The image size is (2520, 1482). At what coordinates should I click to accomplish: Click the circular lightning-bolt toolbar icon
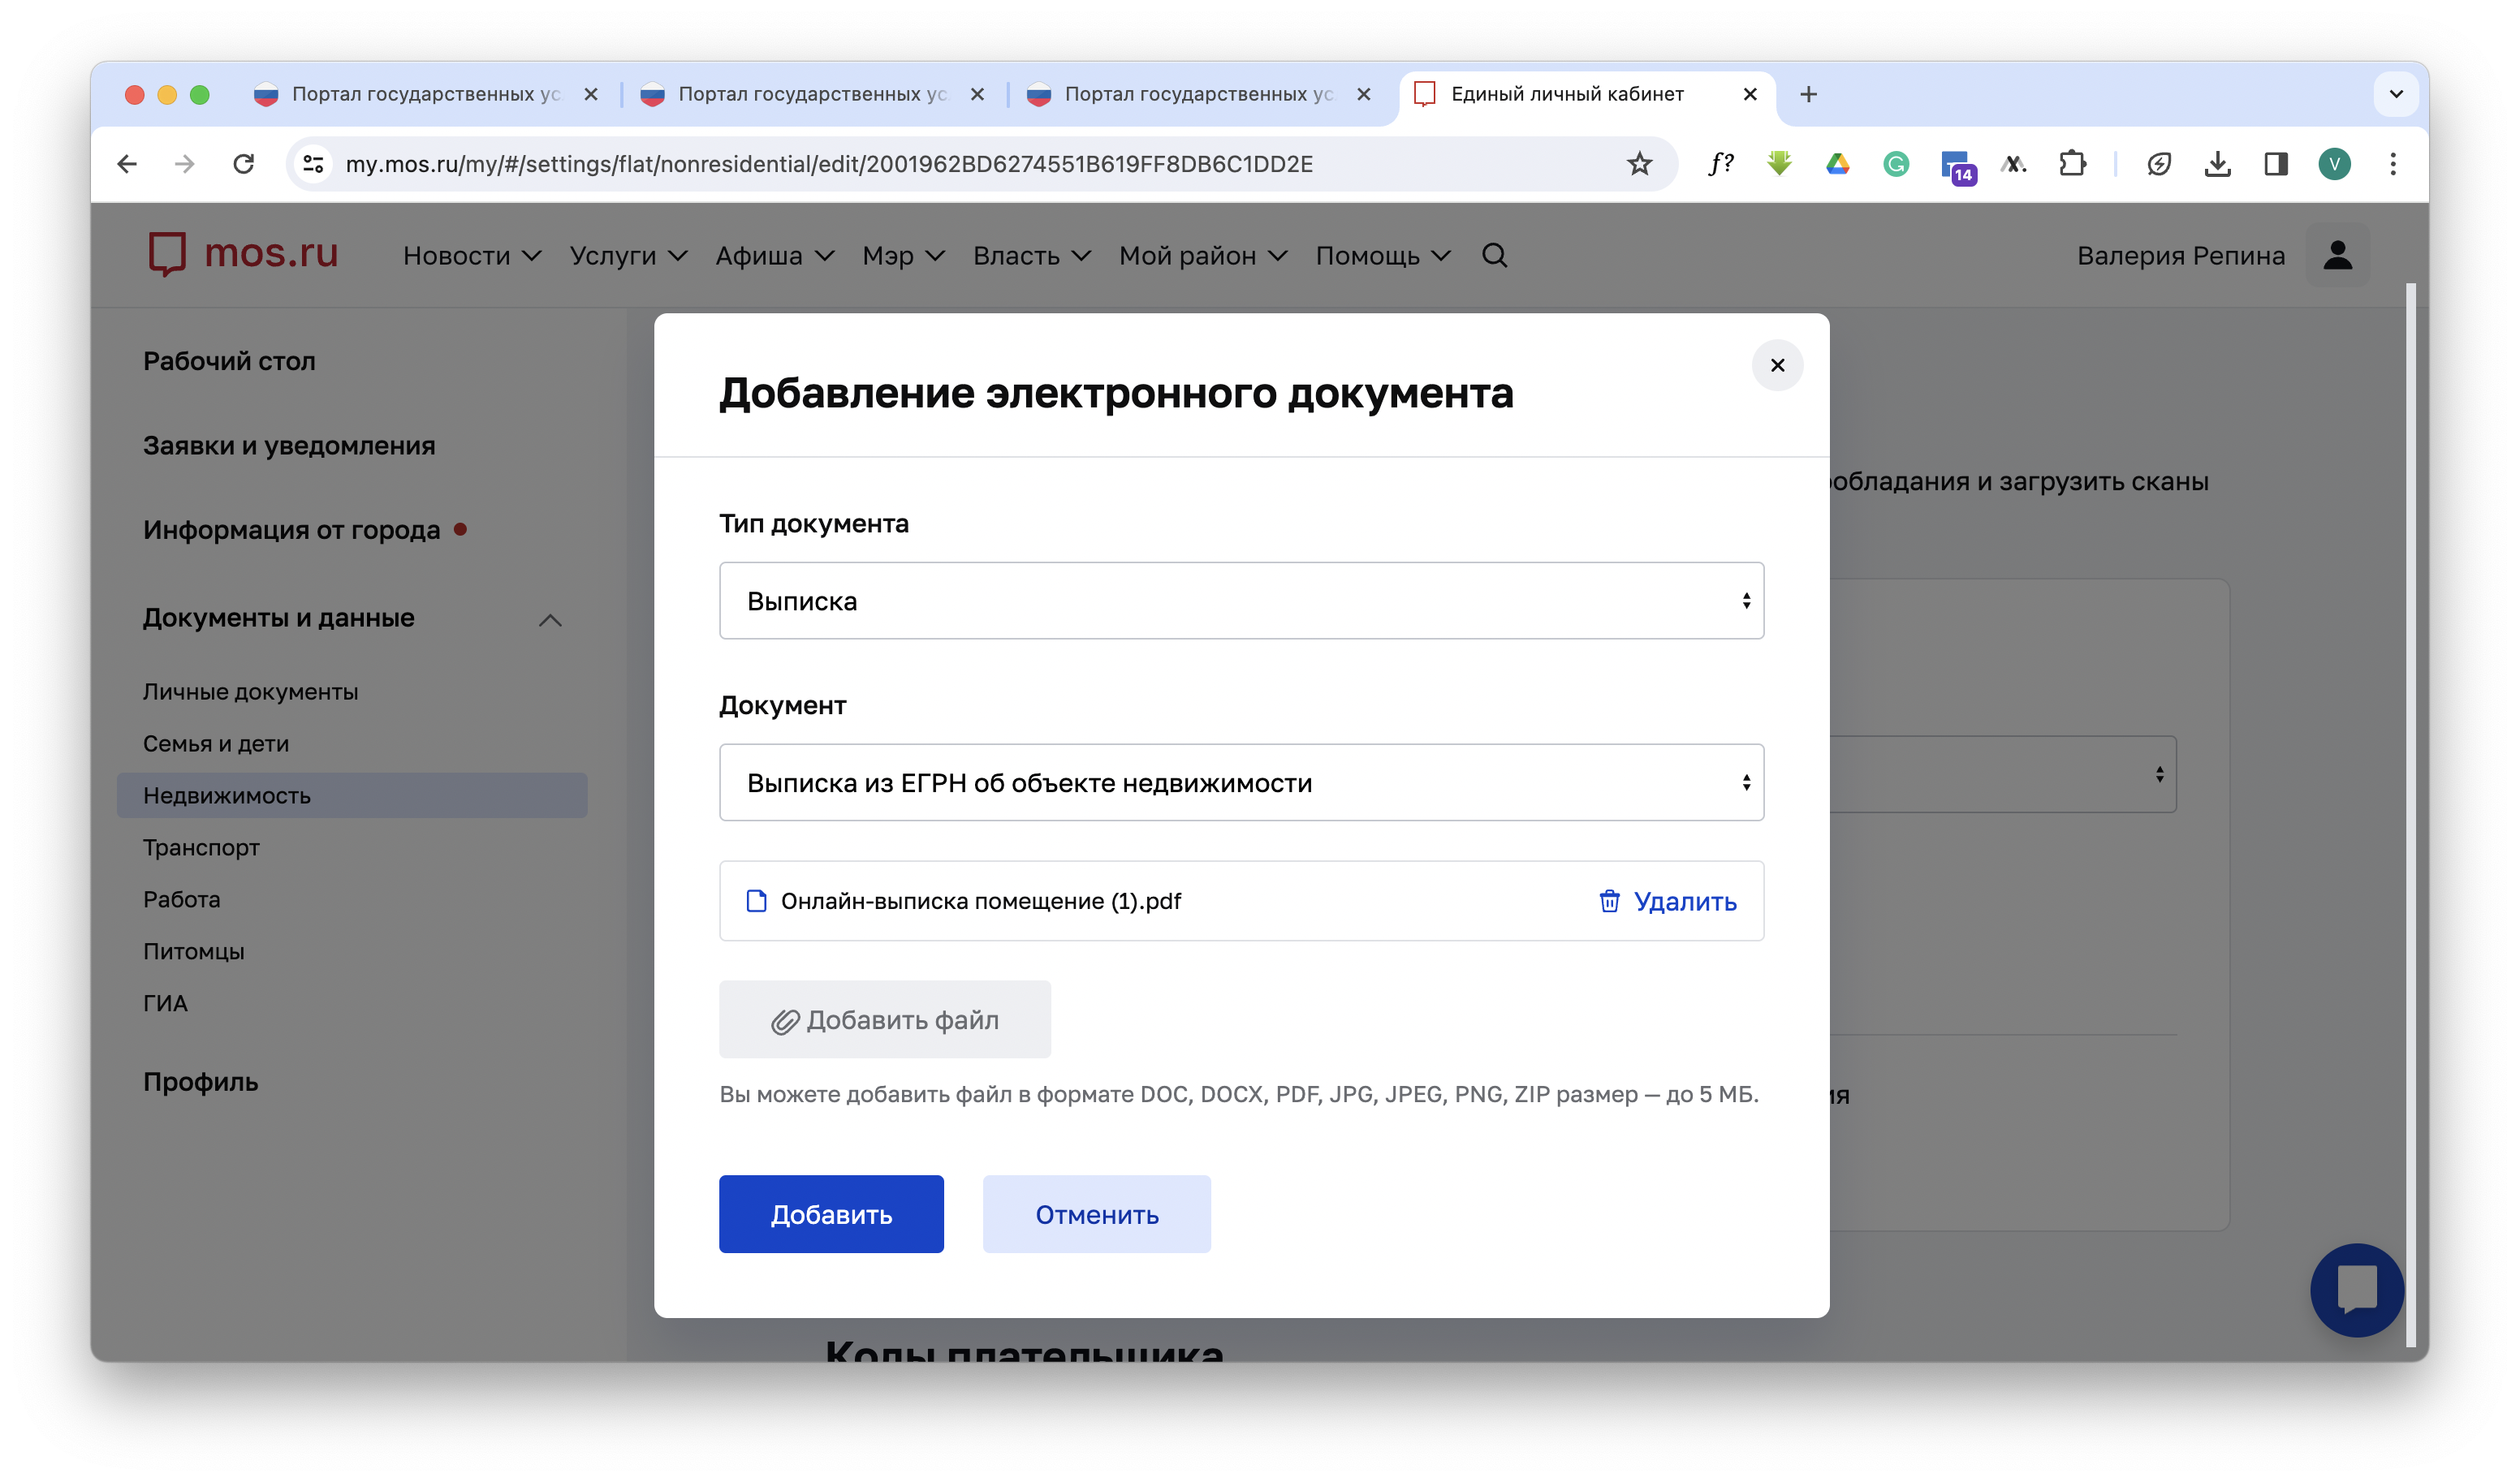click(2158, 164)
